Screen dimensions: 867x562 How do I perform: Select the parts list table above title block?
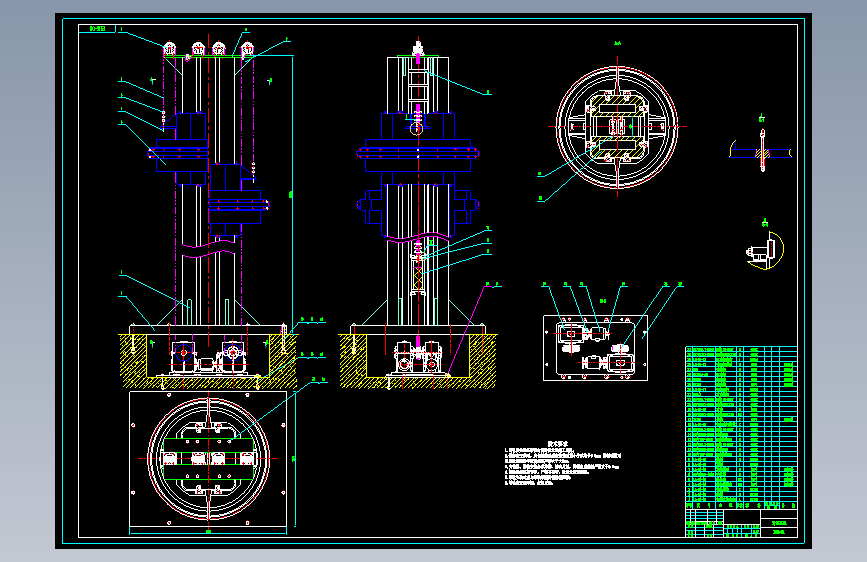pos(741,428)
